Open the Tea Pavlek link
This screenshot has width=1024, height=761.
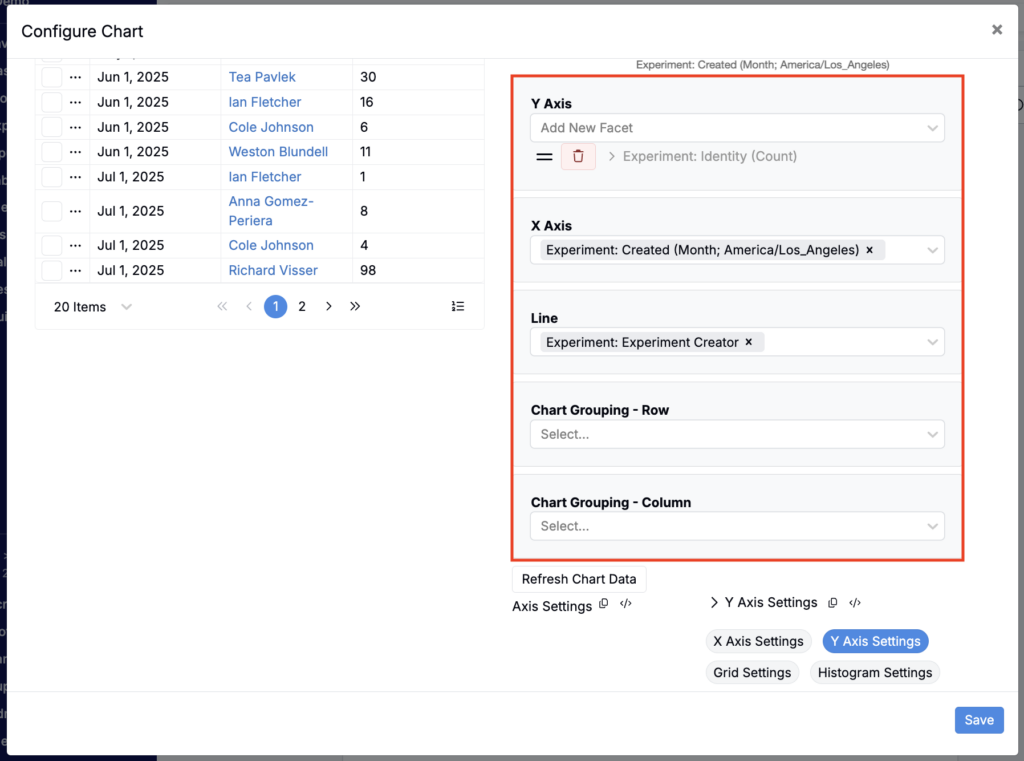262,77
